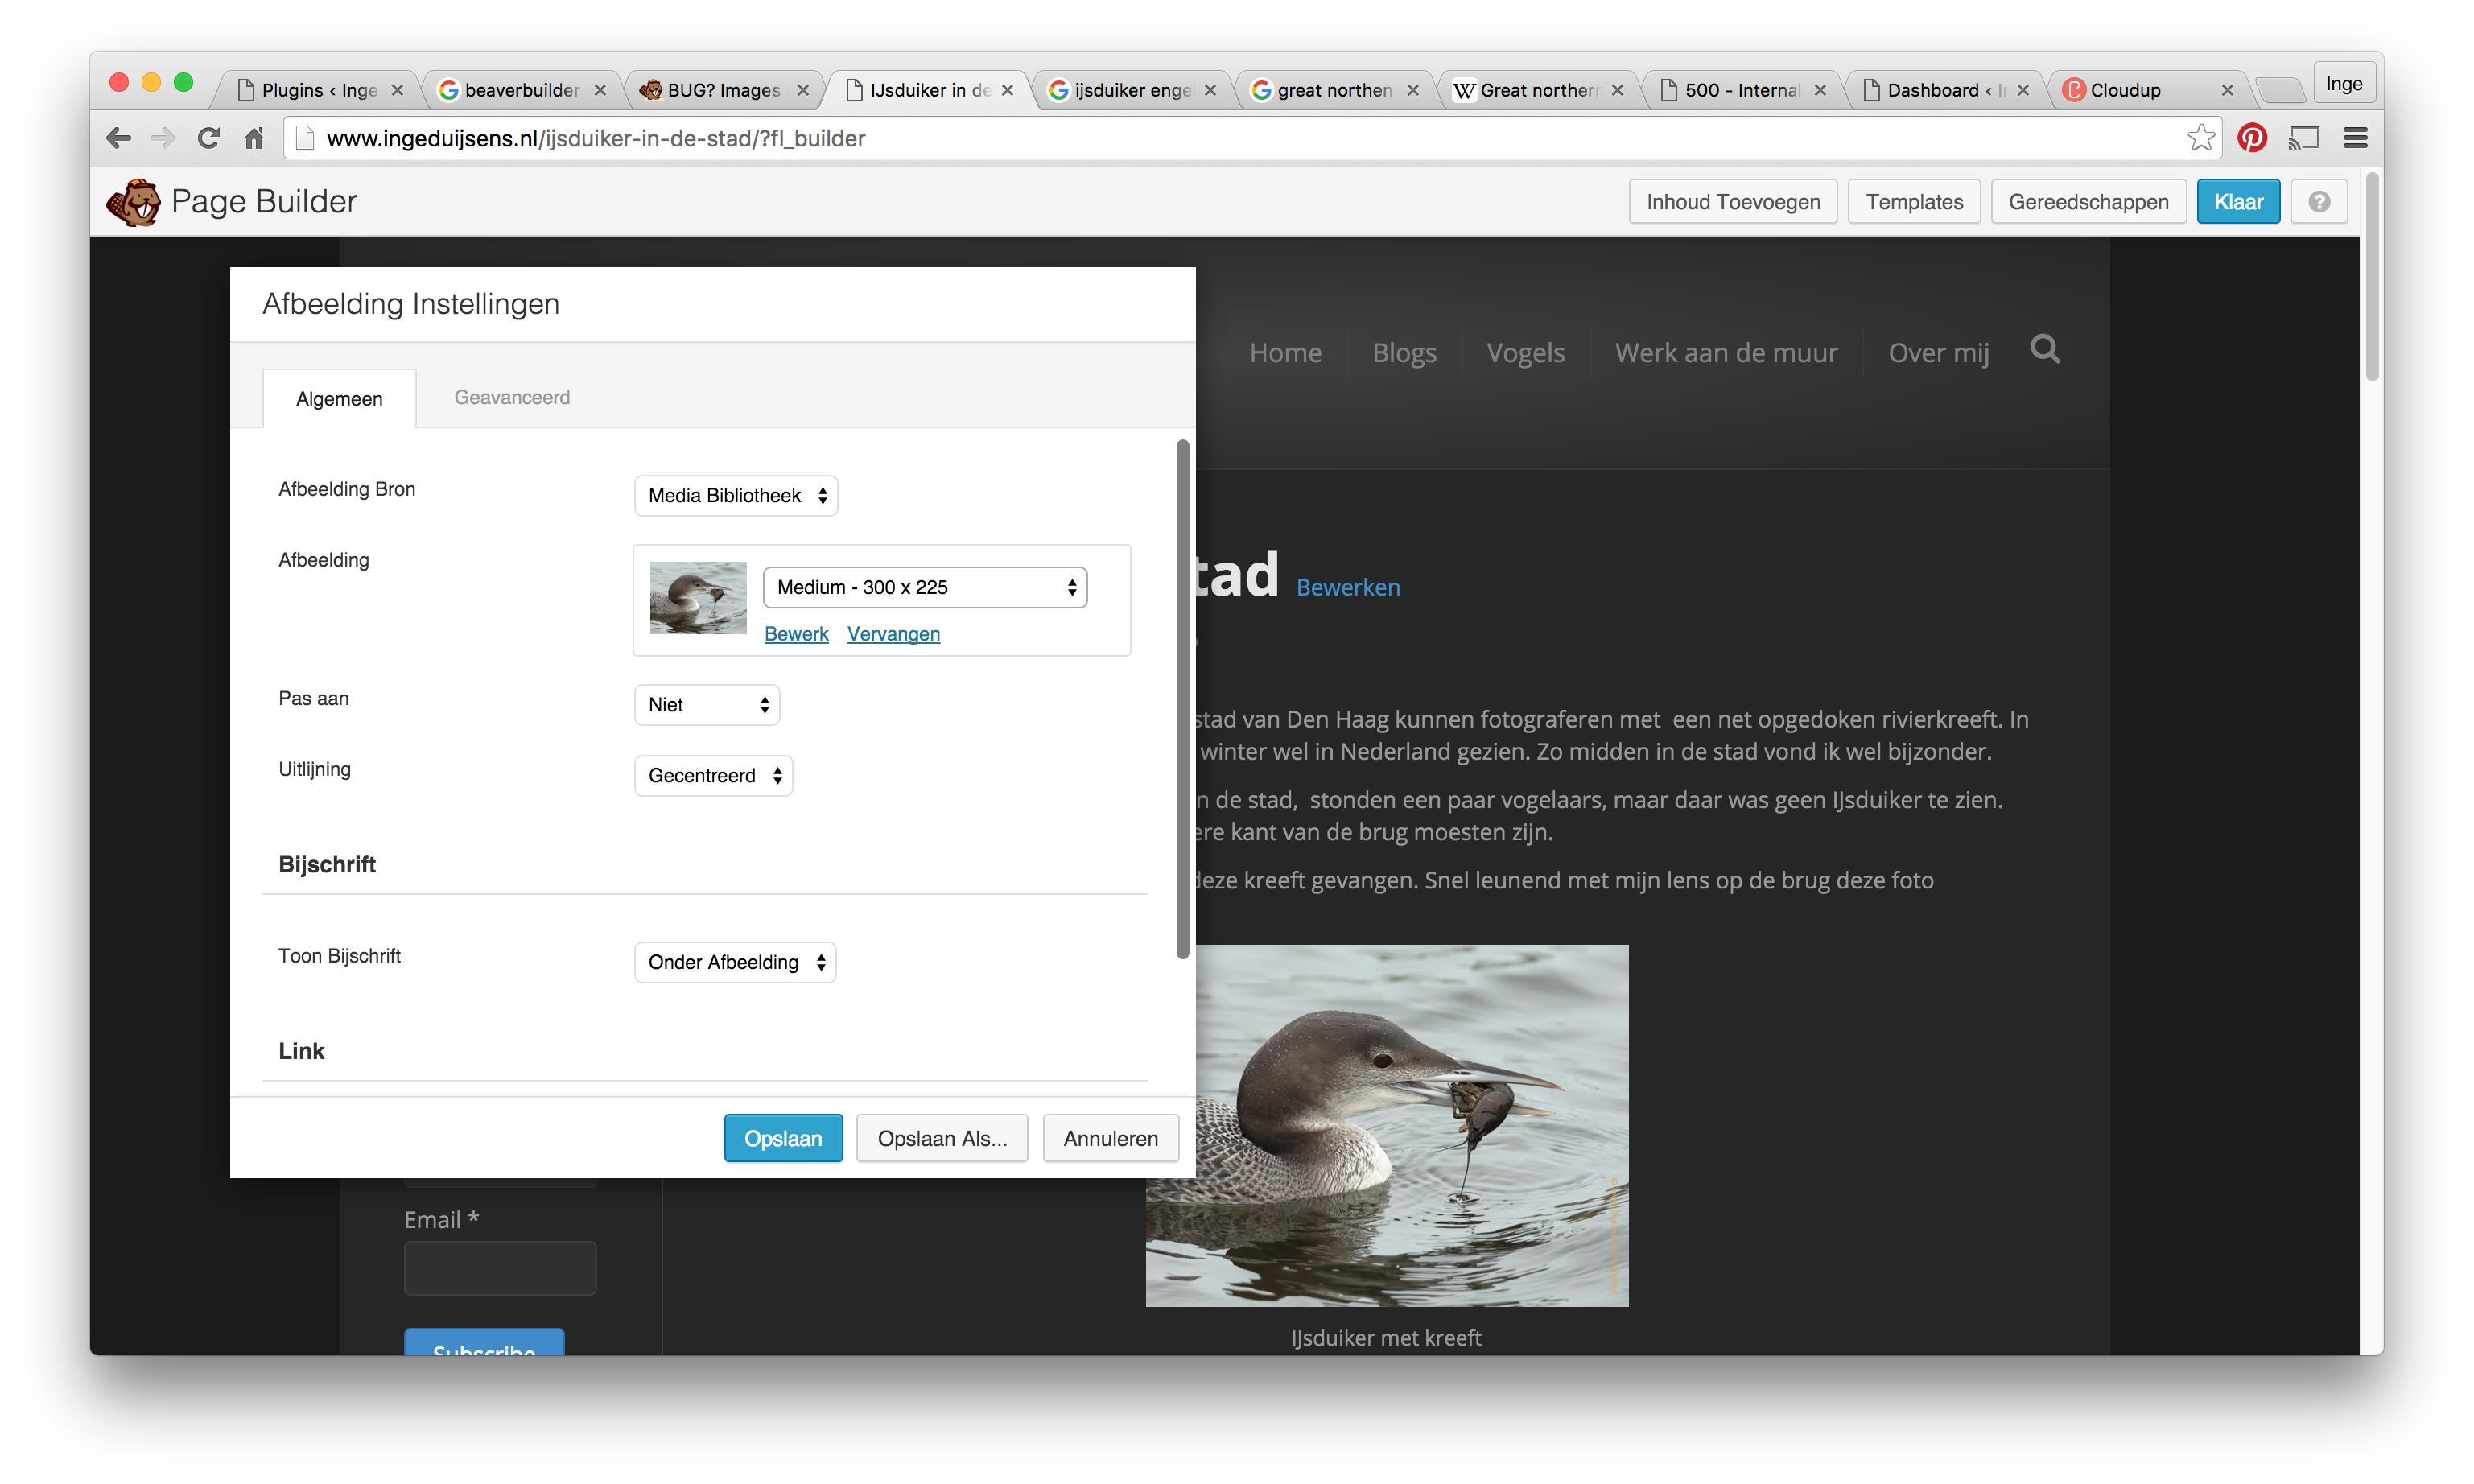
Task: Close the Cloudup tab
Action: coord(2227,90)
